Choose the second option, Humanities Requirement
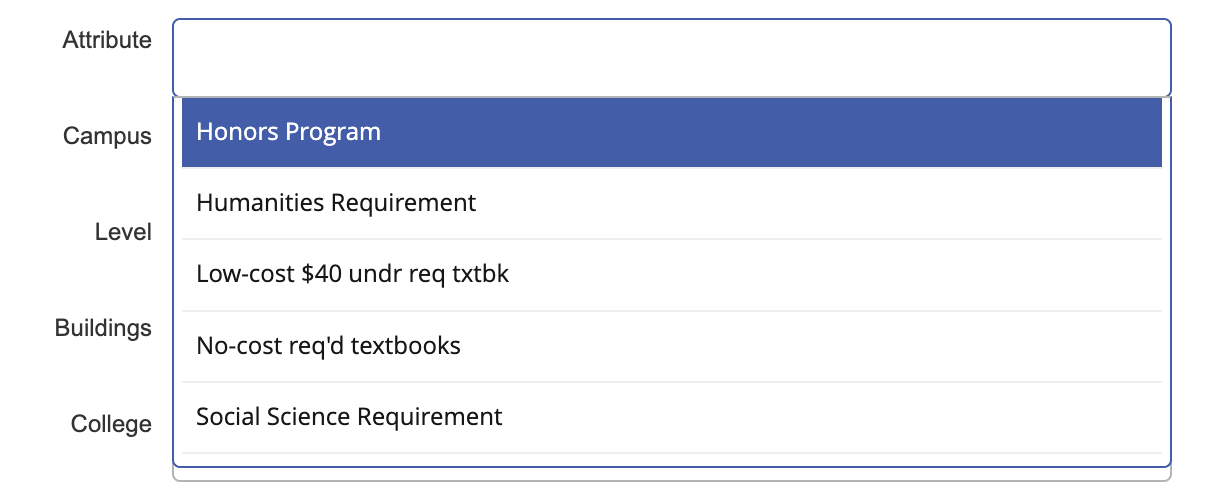The image size is (1224, 496). (x=336, y=203)
